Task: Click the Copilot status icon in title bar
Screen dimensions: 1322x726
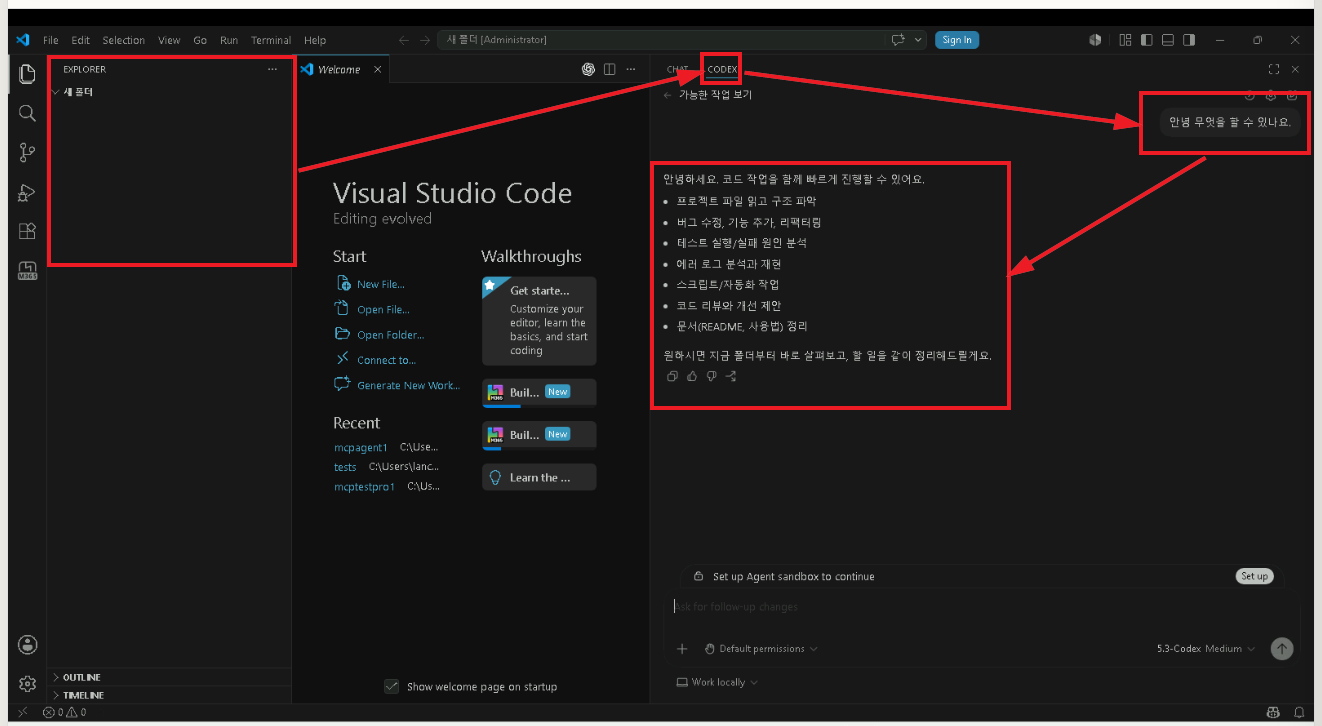Action: pos(1095,40)
